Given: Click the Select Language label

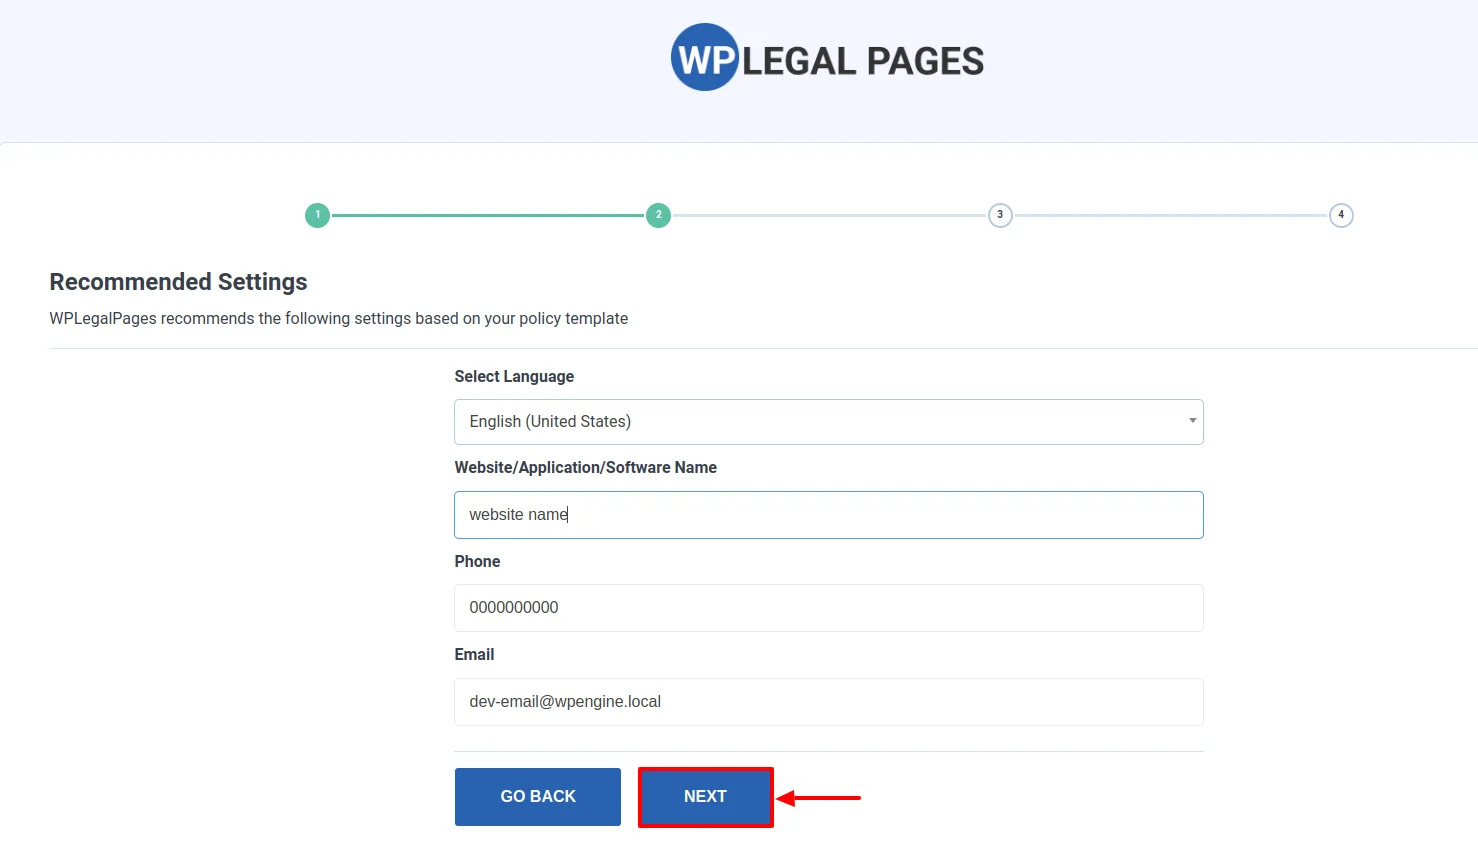Looking at the screenshot, I should (x=514, y=376).
